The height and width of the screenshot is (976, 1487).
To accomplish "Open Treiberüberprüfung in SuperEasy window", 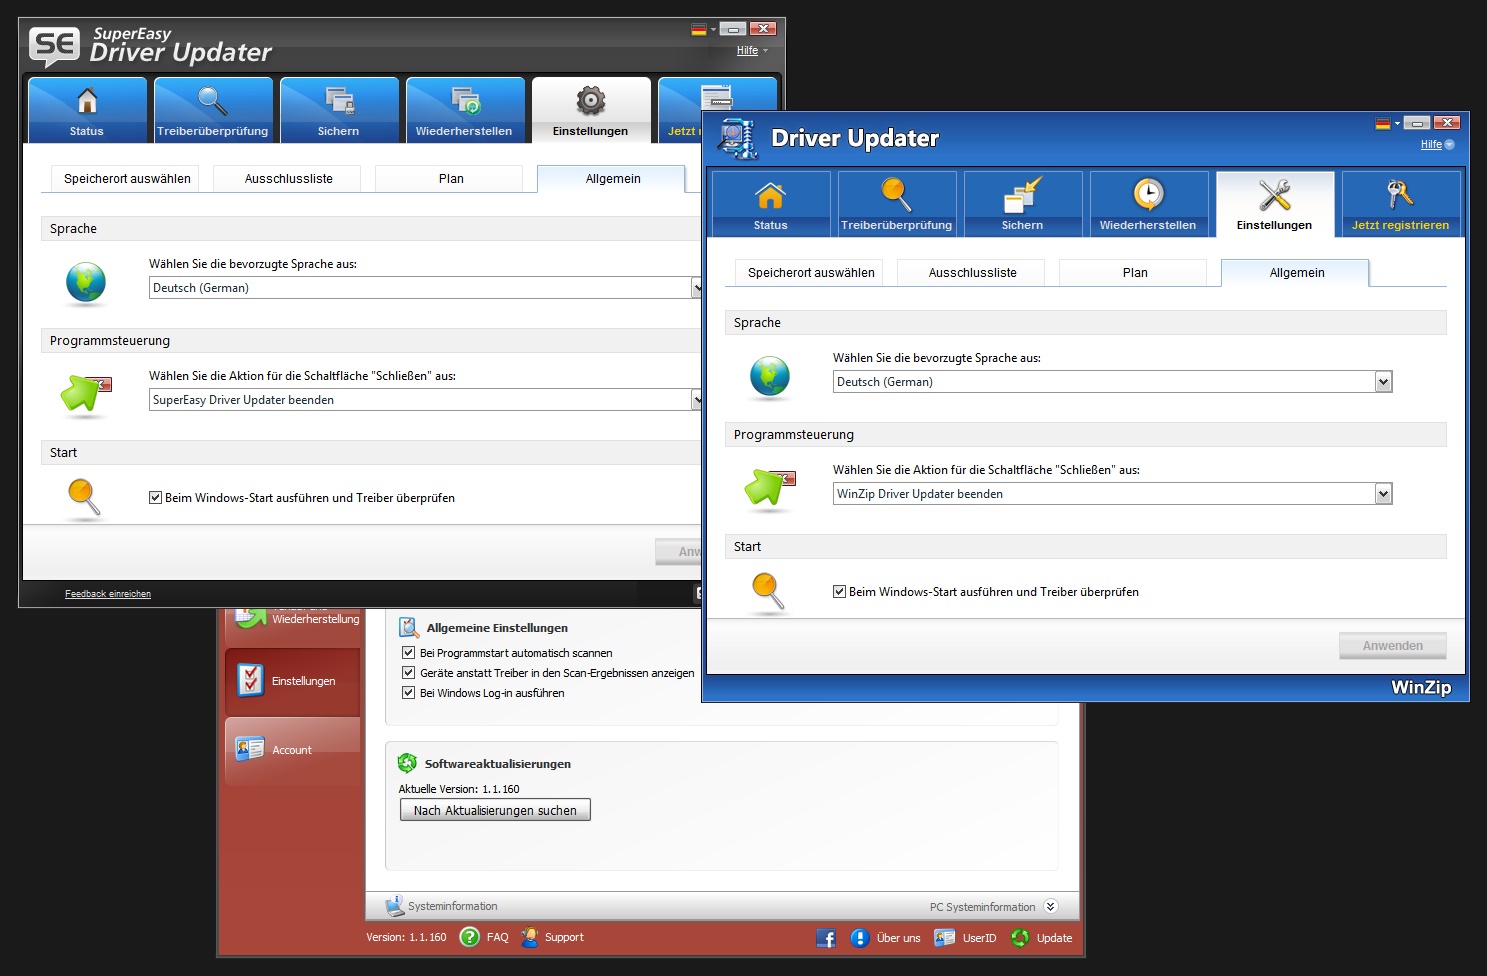I will 213,110.
